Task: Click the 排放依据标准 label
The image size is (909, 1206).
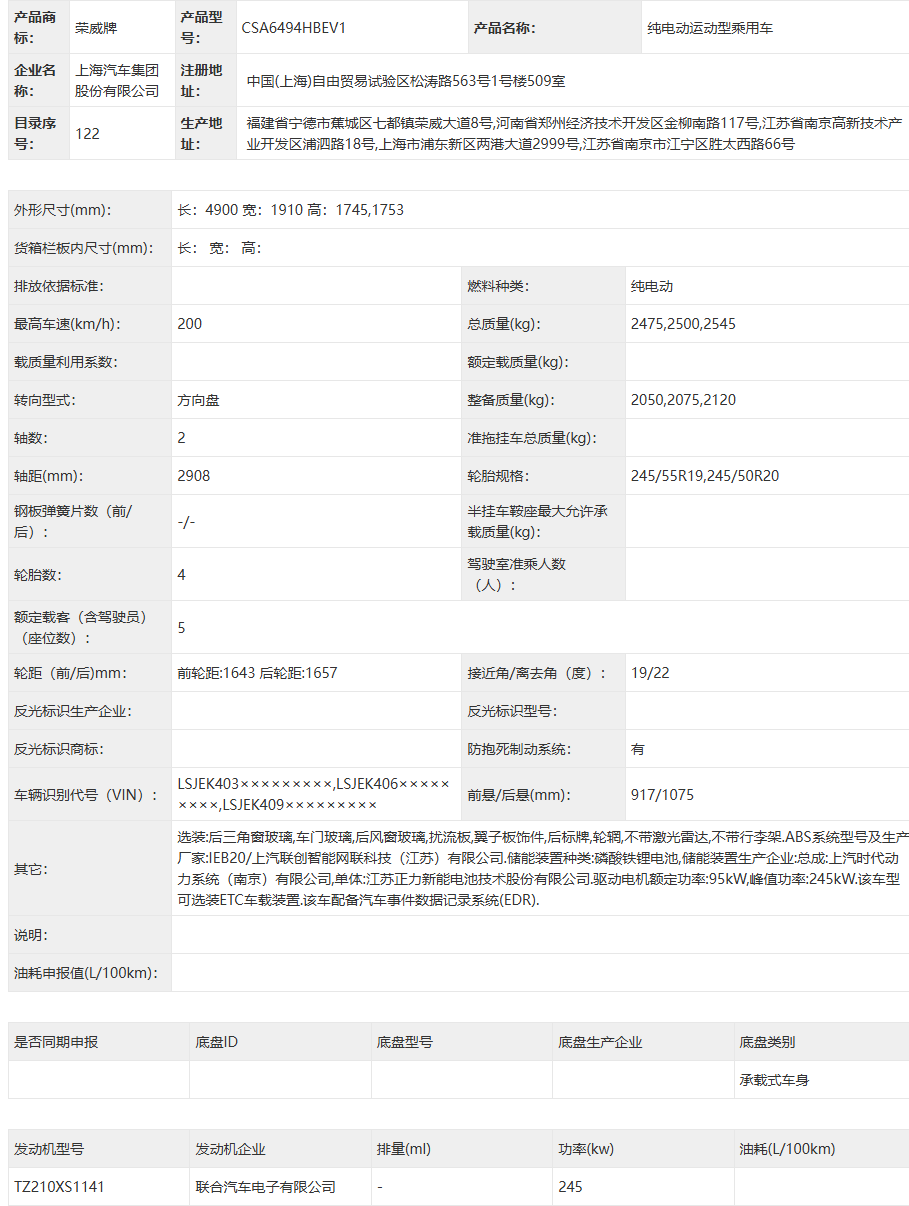Action: [x=59, y=286]
